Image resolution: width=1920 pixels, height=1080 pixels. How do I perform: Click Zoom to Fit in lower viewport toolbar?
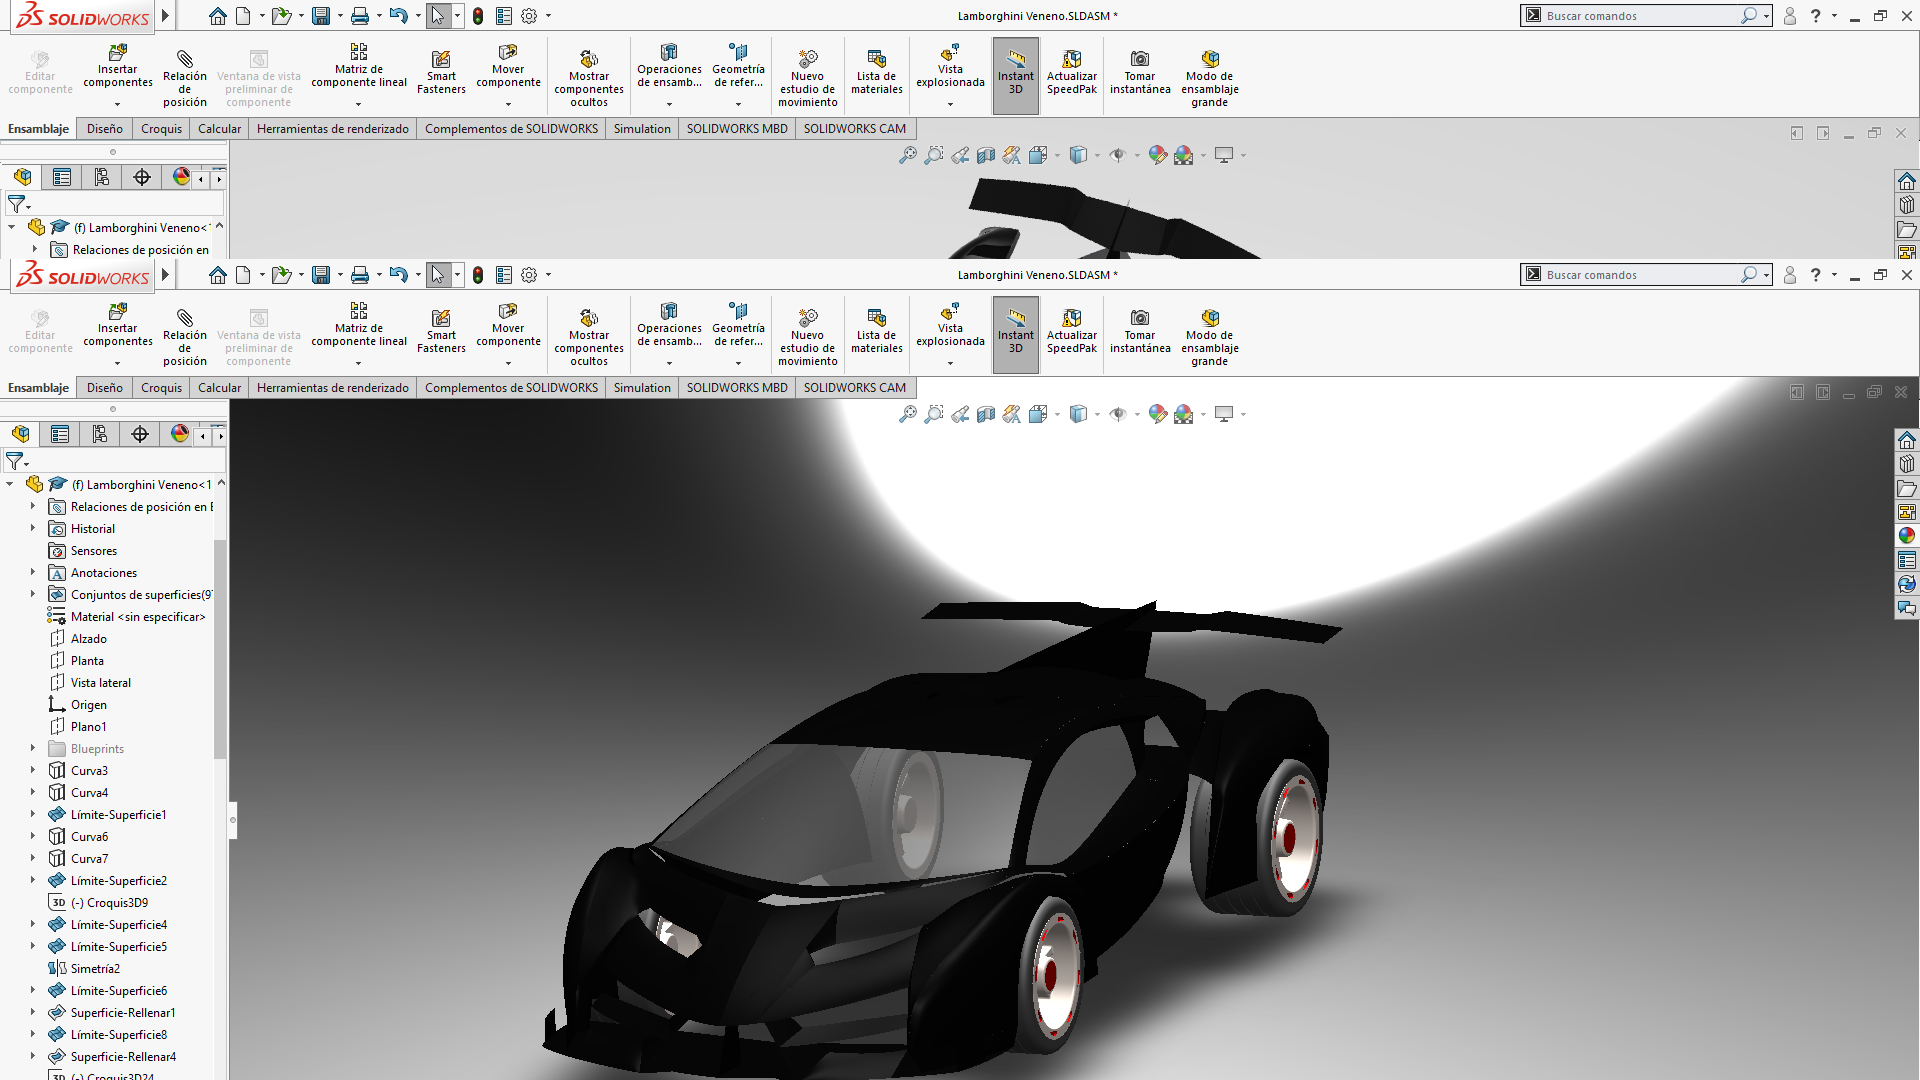click(908, 414)
